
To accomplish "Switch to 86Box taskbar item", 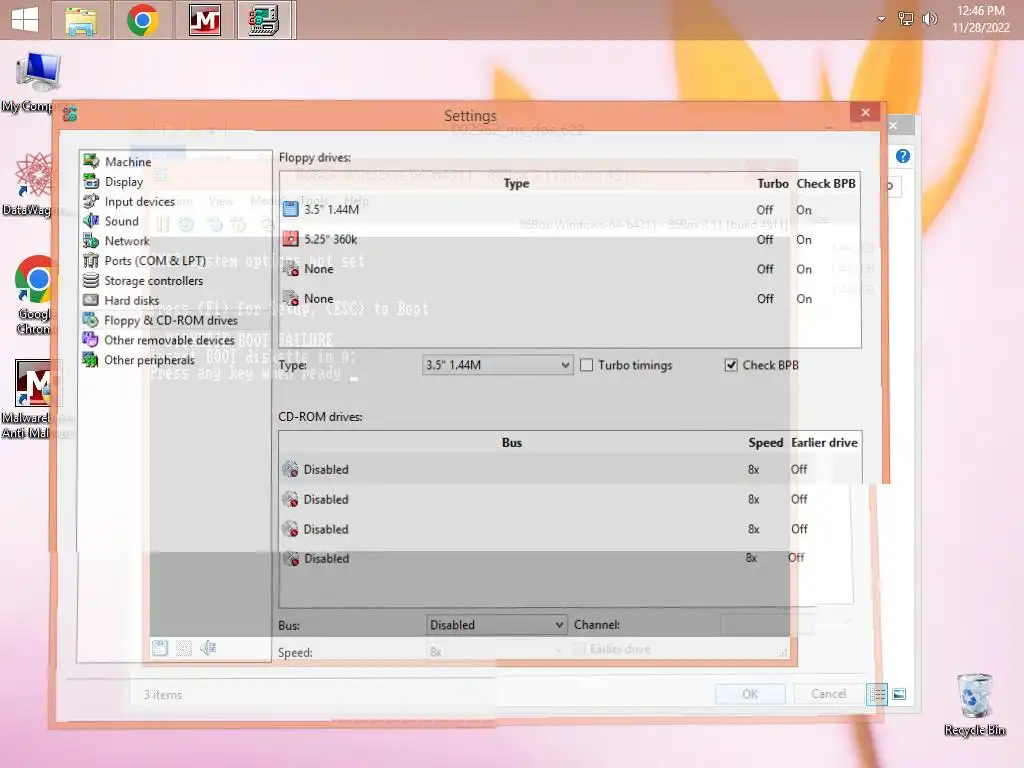I will pyautogui.click(x=264, y=20).
